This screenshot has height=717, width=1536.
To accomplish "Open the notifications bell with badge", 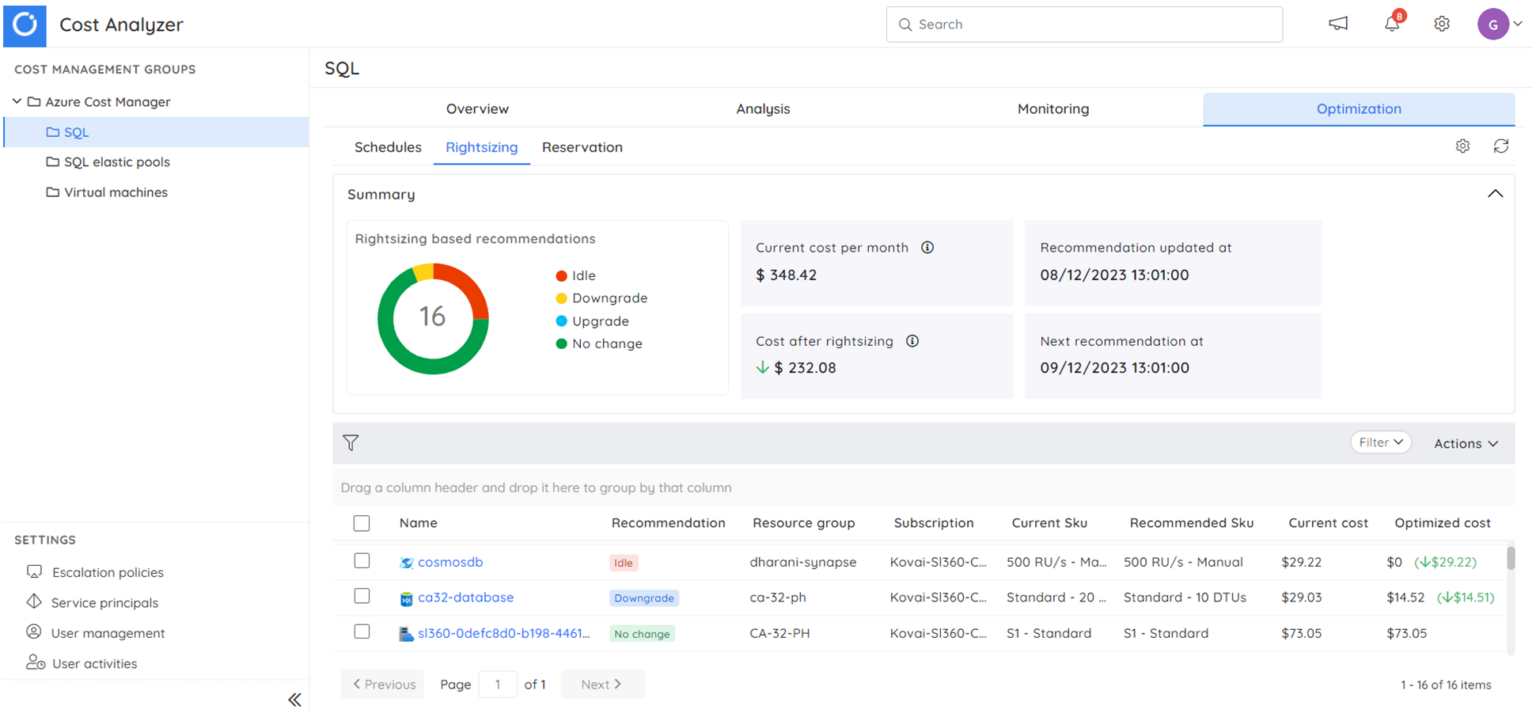I will click(1391, 23).
